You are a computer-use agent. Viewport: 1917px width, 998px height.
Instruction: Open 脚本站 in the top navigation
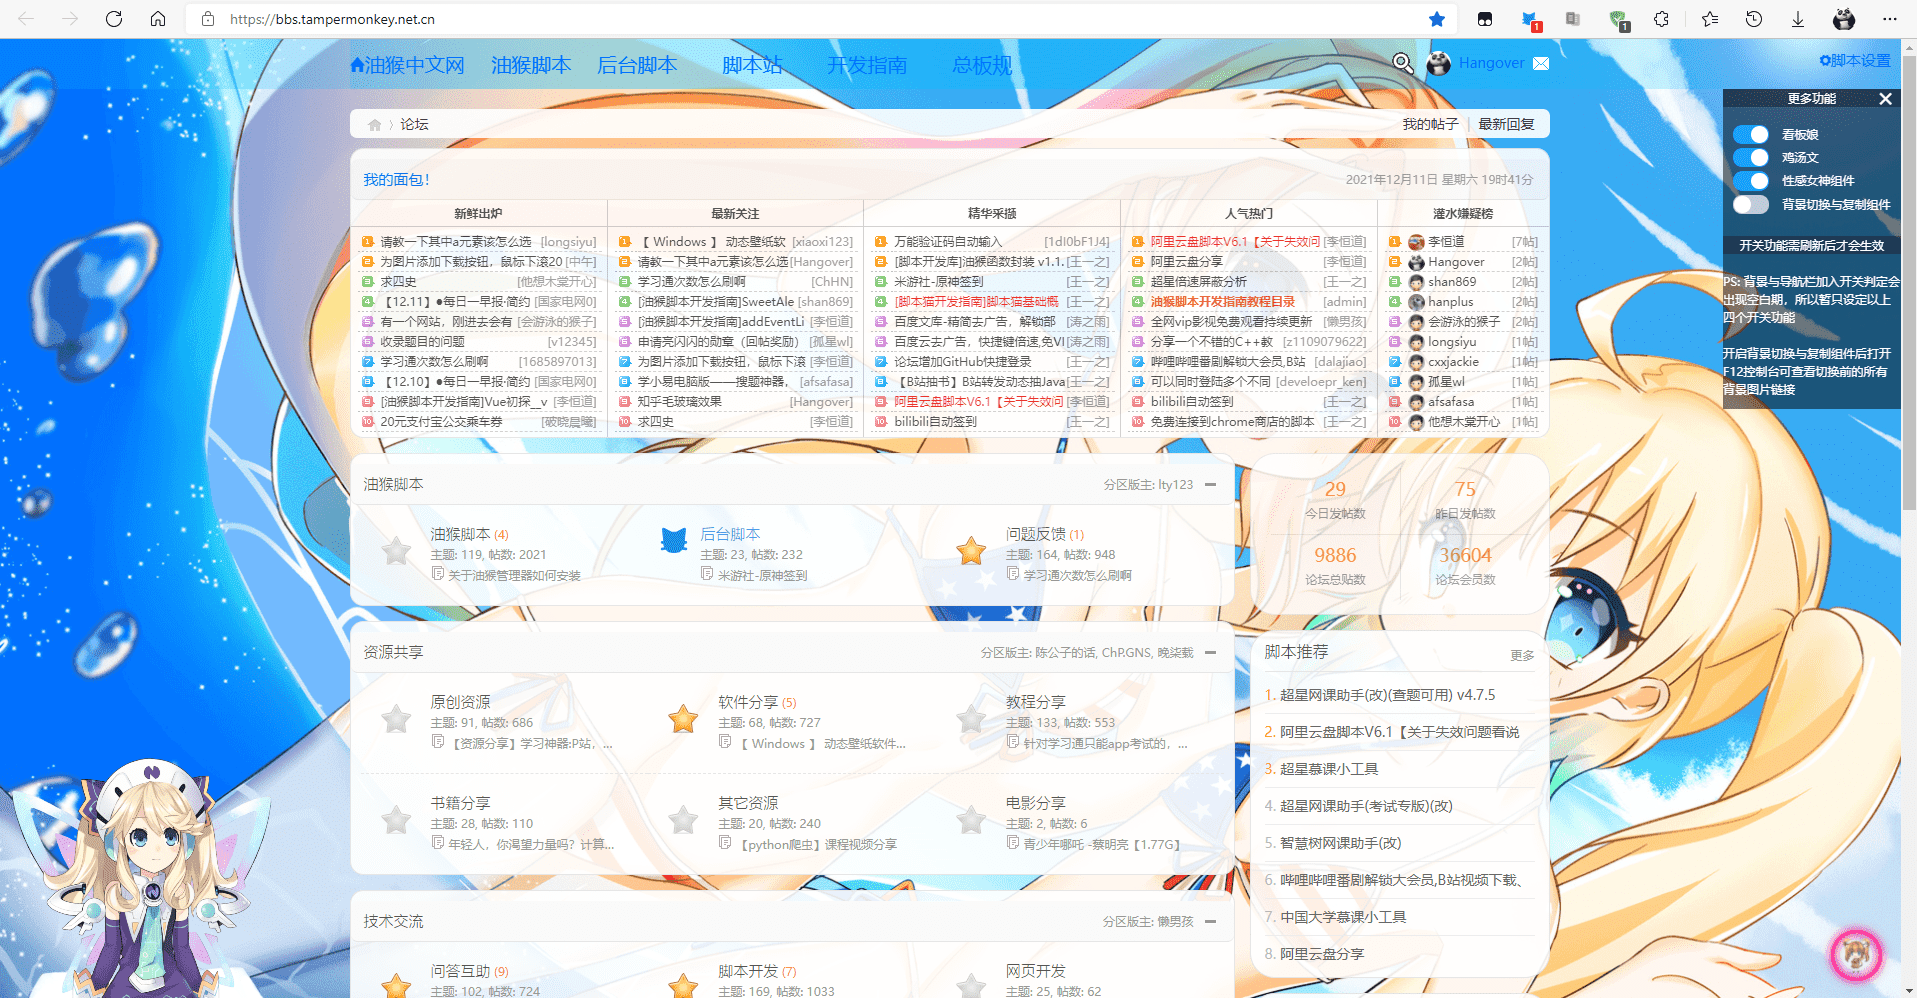[752, 65]
